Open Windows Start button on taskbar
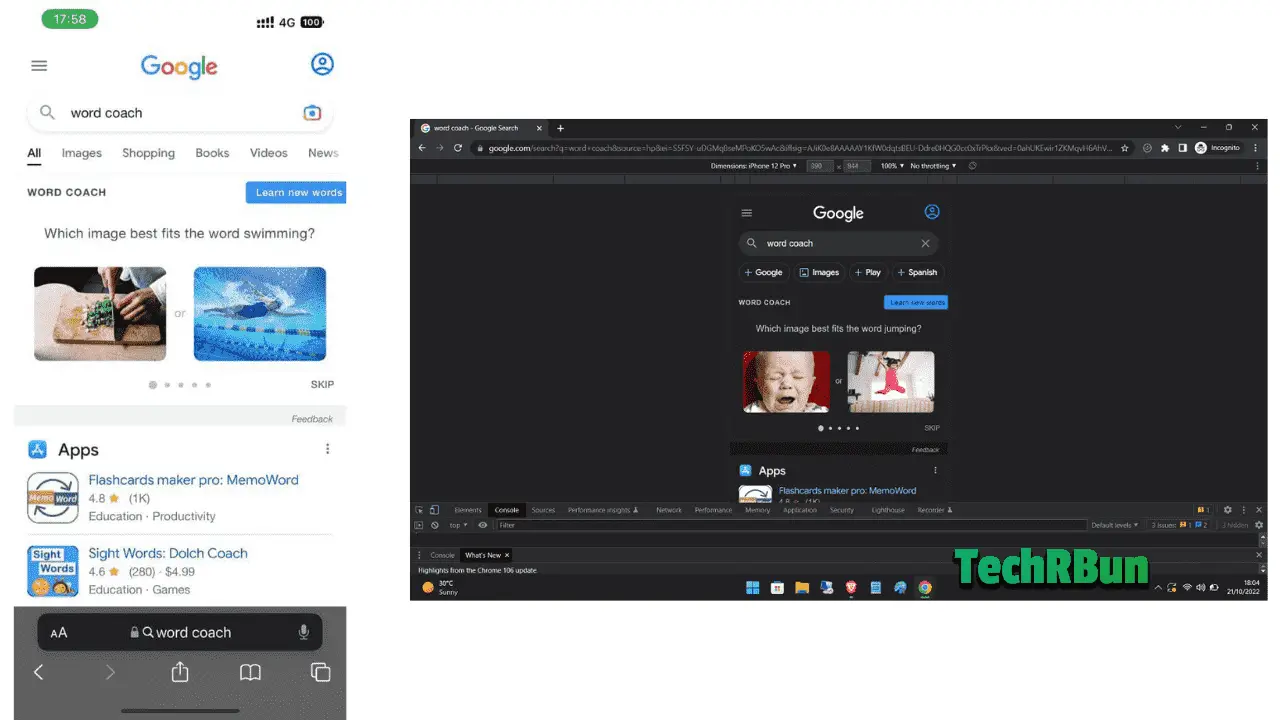1280x720 pixels. point(752,587)
